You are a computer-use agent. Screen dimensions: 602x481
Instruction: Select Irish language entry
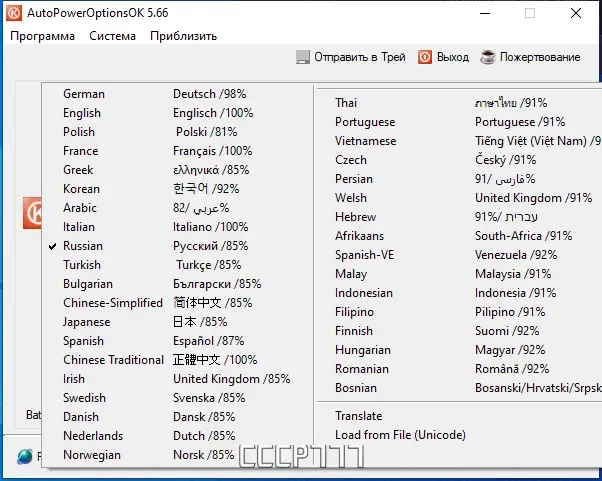point(178,379)
